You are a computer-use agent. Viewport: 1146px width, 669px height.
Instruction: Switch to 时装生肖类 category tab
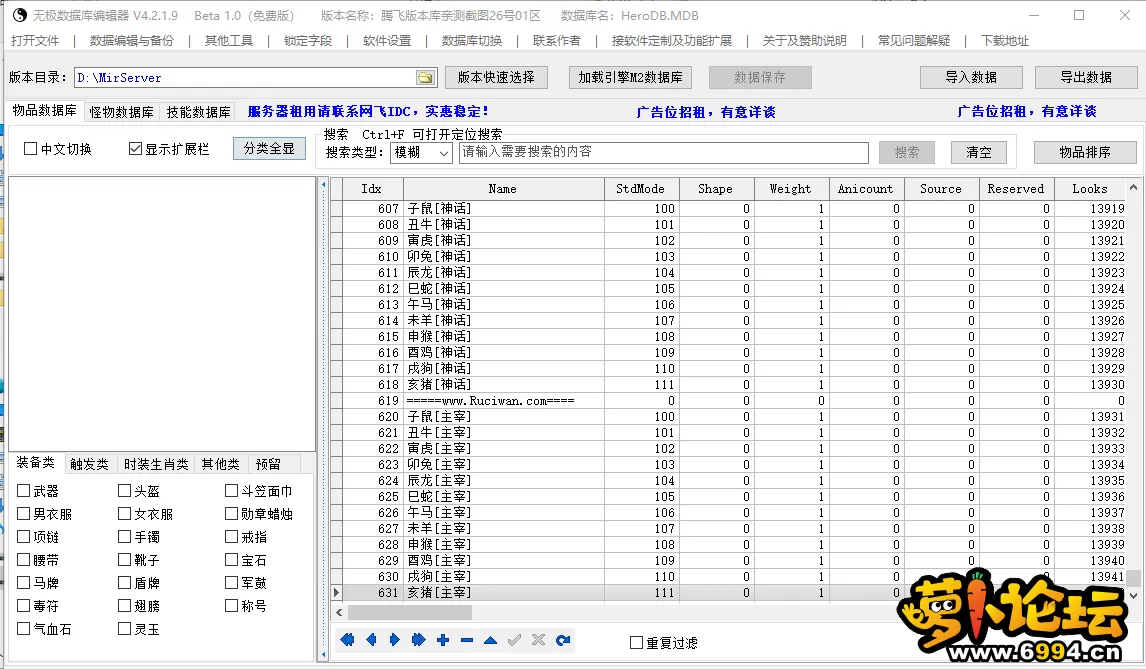coord(156,464)
